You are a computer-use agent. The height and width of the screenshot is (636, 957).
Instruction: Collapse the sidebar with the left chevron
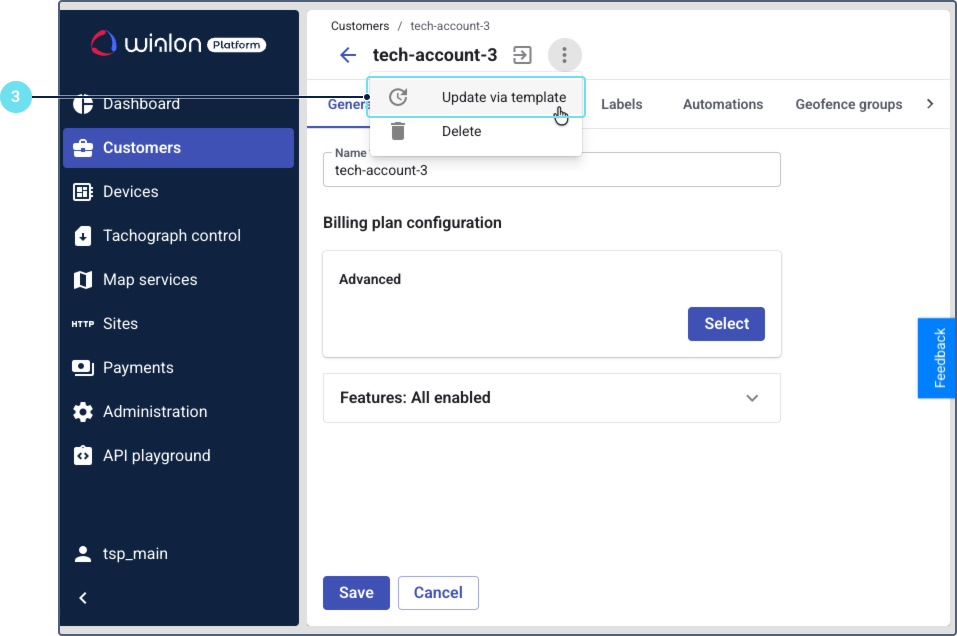83,598
